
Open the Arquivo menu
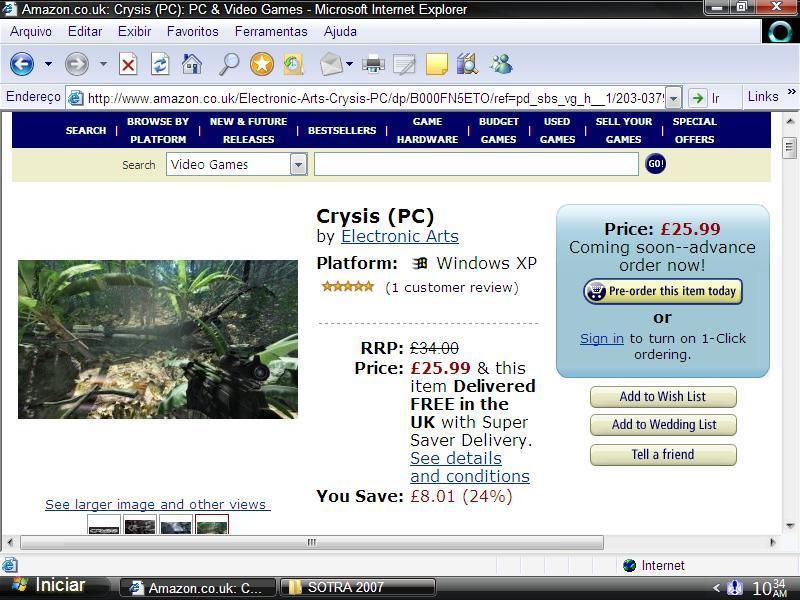31,32
